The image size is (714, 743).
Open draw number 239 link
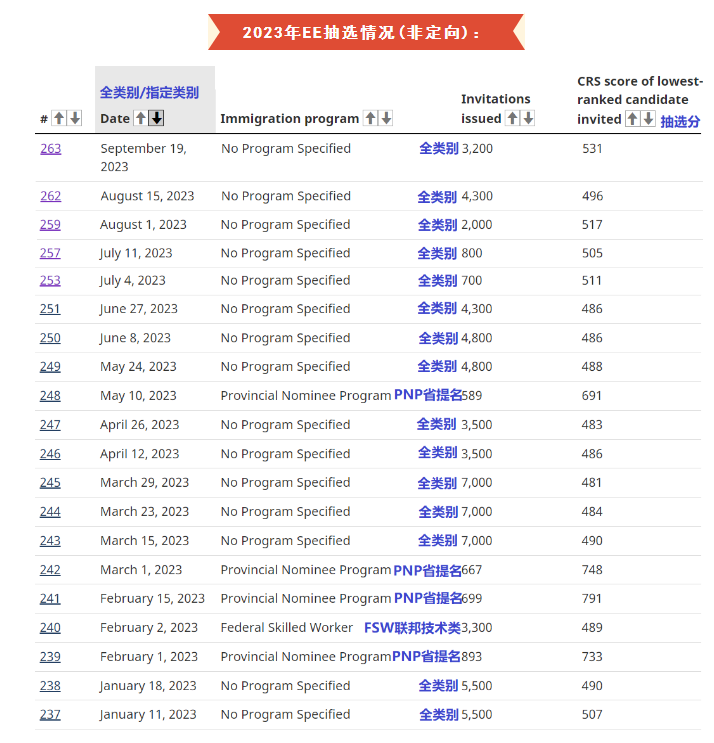pyautogui.click(x=50, y=657)
